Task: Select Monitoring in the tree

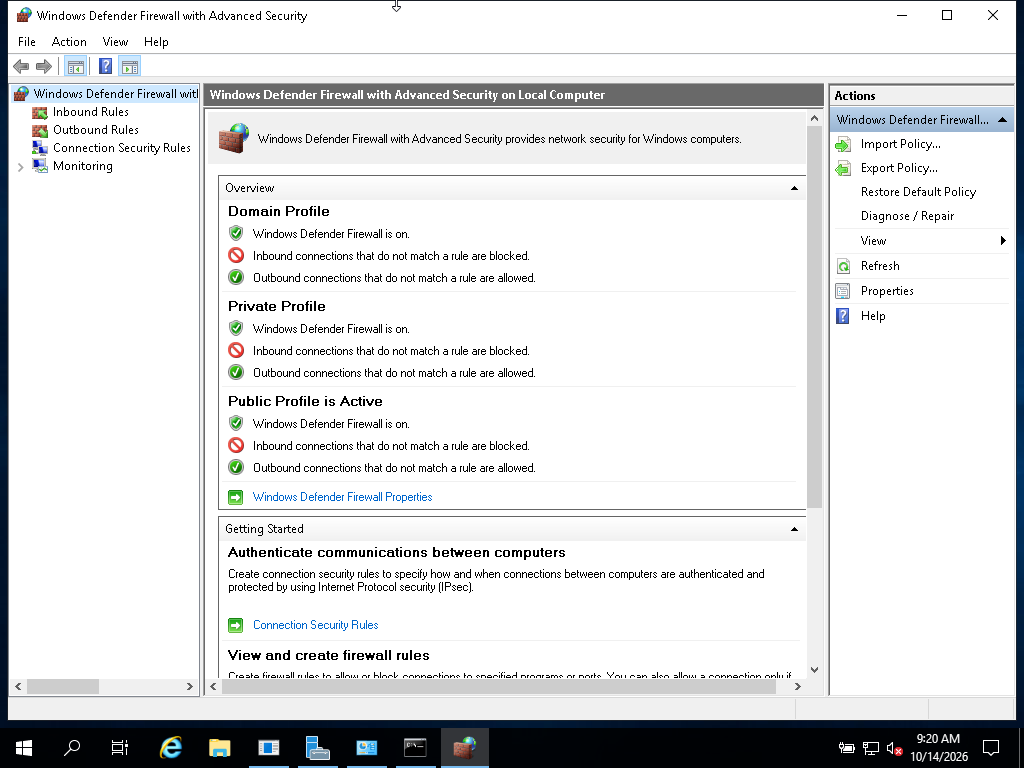Action: point(83,166)
